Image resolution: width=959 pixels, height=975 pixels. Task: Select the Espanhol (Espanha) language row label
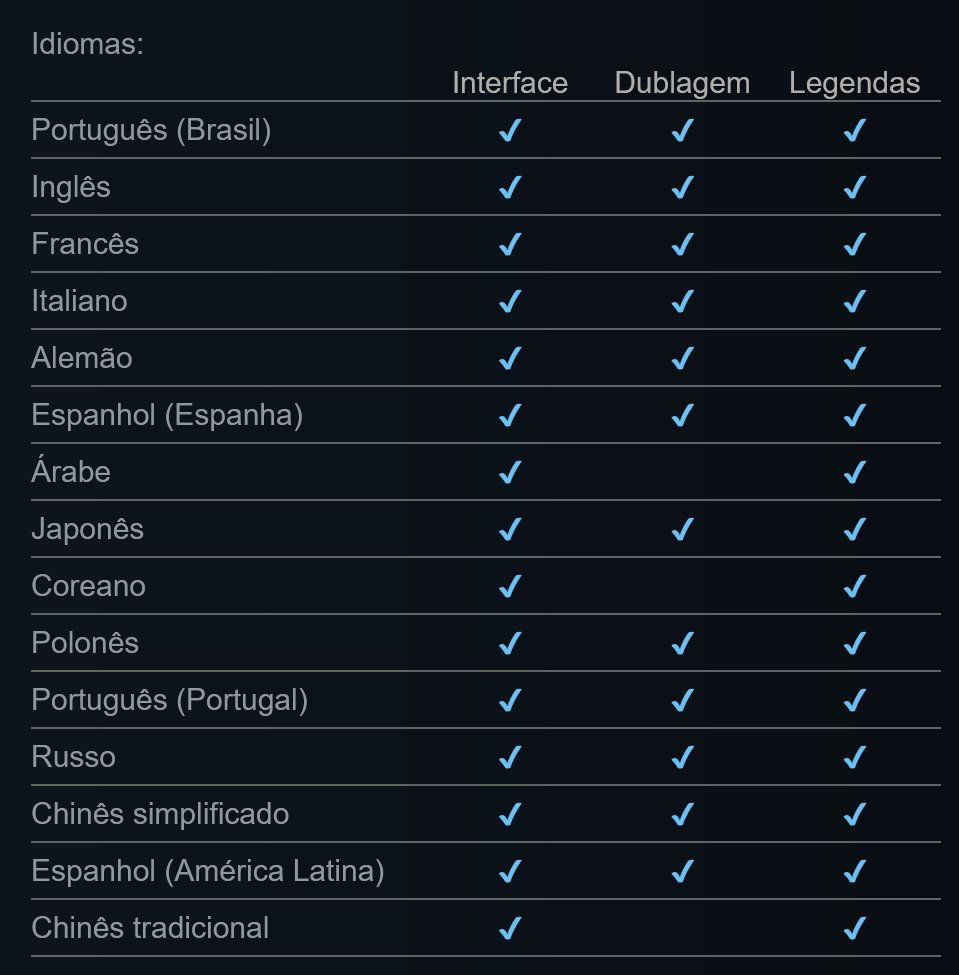tap(167, 415)
